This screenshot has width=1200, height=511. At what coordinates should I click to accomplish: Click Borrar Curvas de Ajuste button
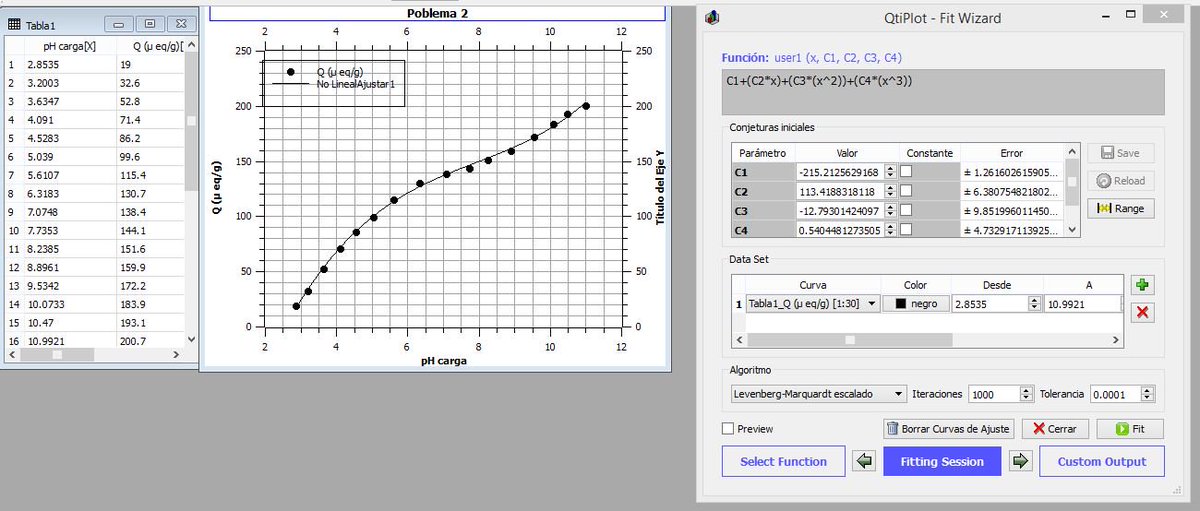949,428
